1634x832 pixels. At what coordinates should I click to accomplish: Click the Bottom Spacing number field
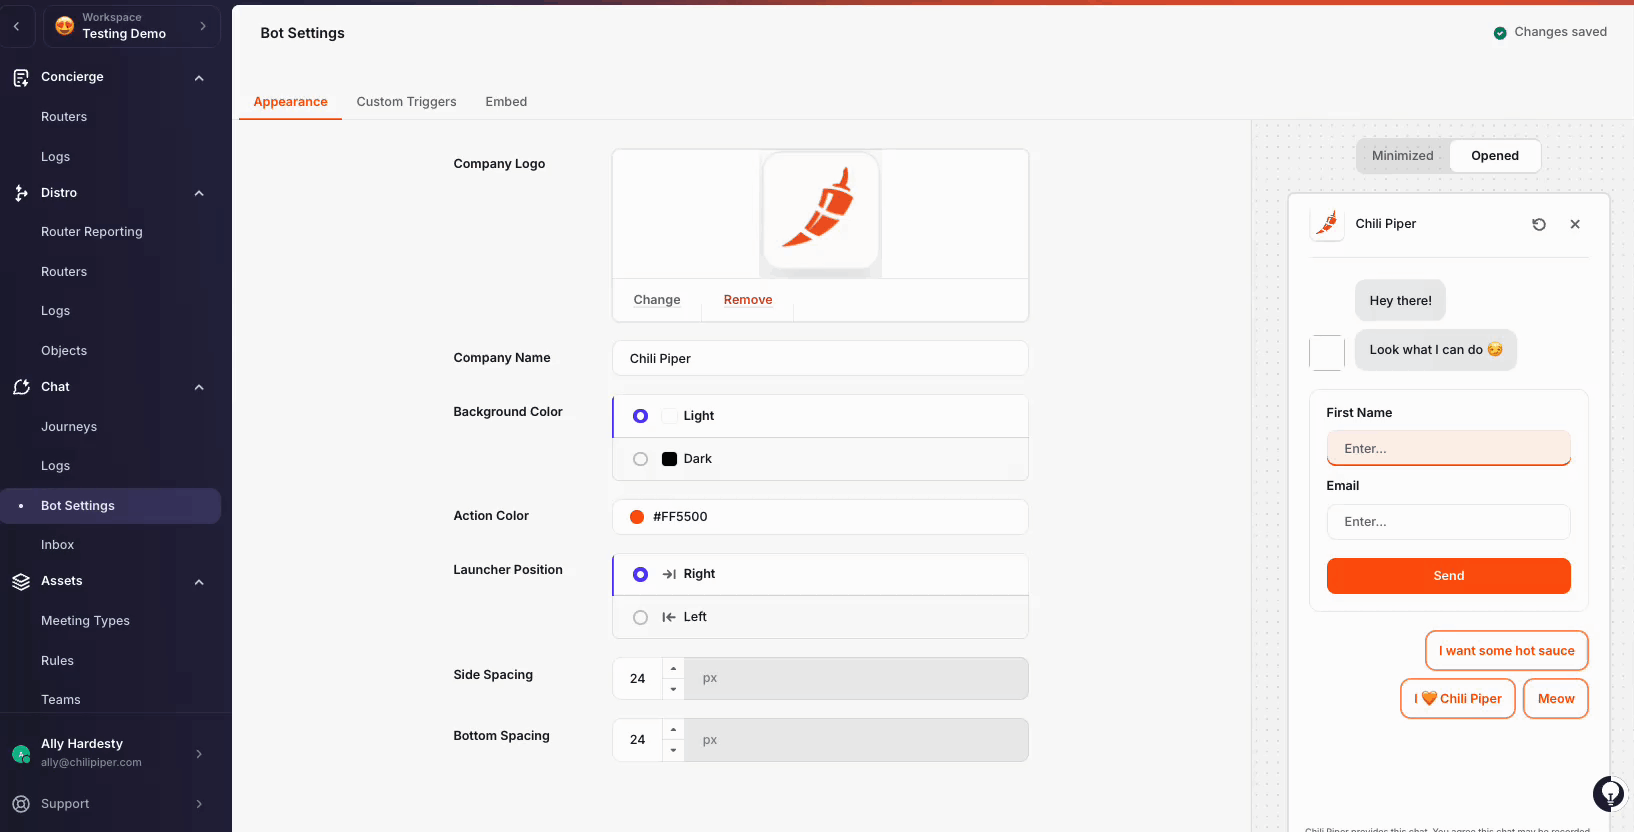(x=638, y=740)
